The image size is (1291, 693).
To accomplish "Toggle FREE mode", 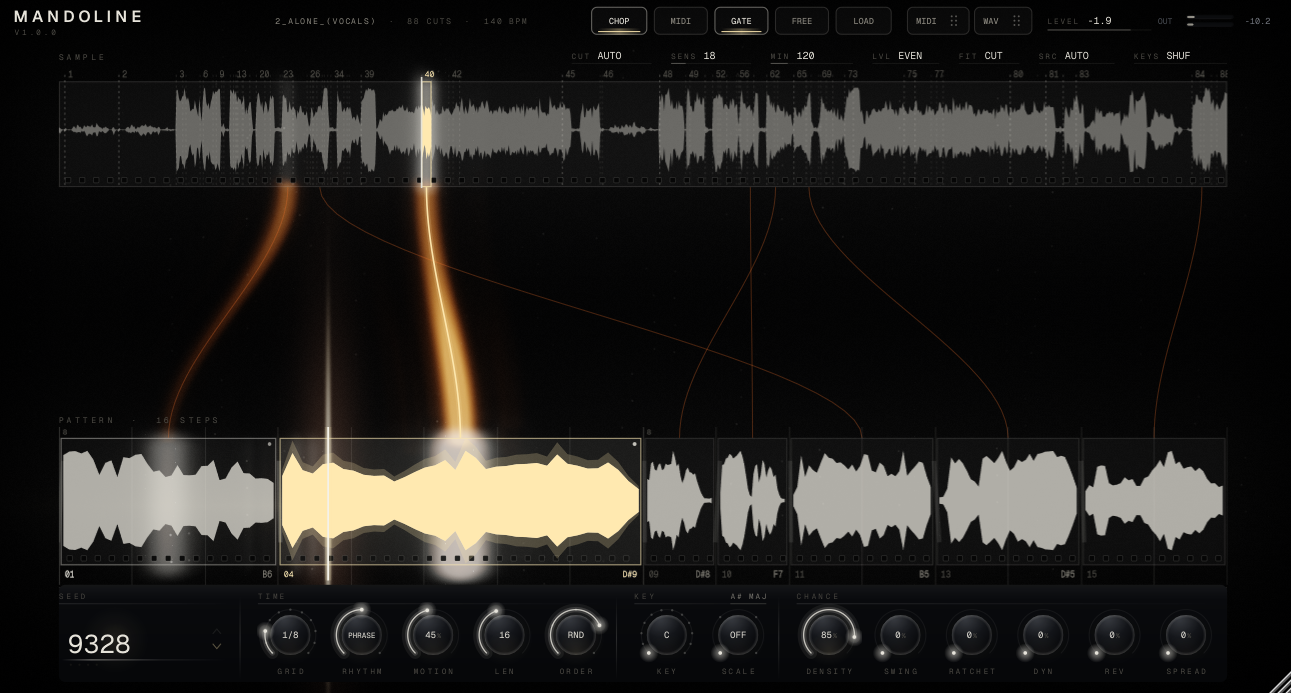I will coord(802,21).
